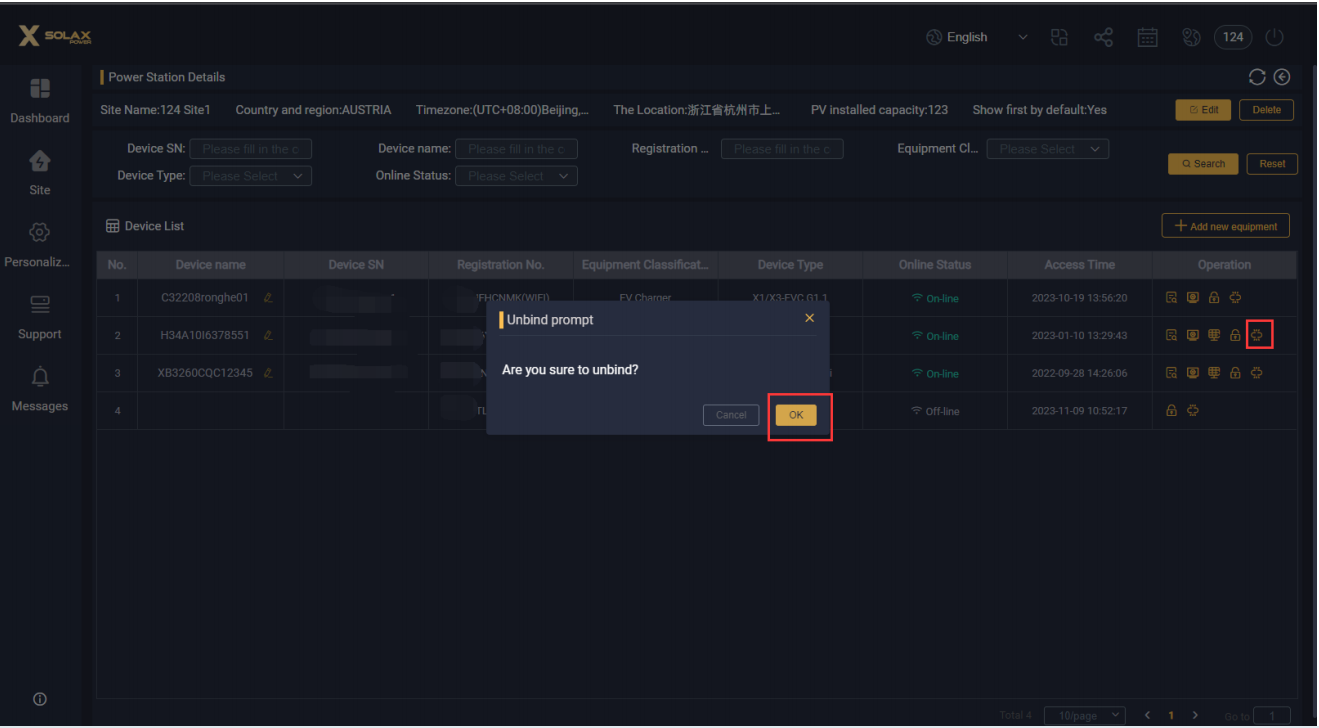Click the document-search icon for H34A10I6378551

[x=1171, y=335]
